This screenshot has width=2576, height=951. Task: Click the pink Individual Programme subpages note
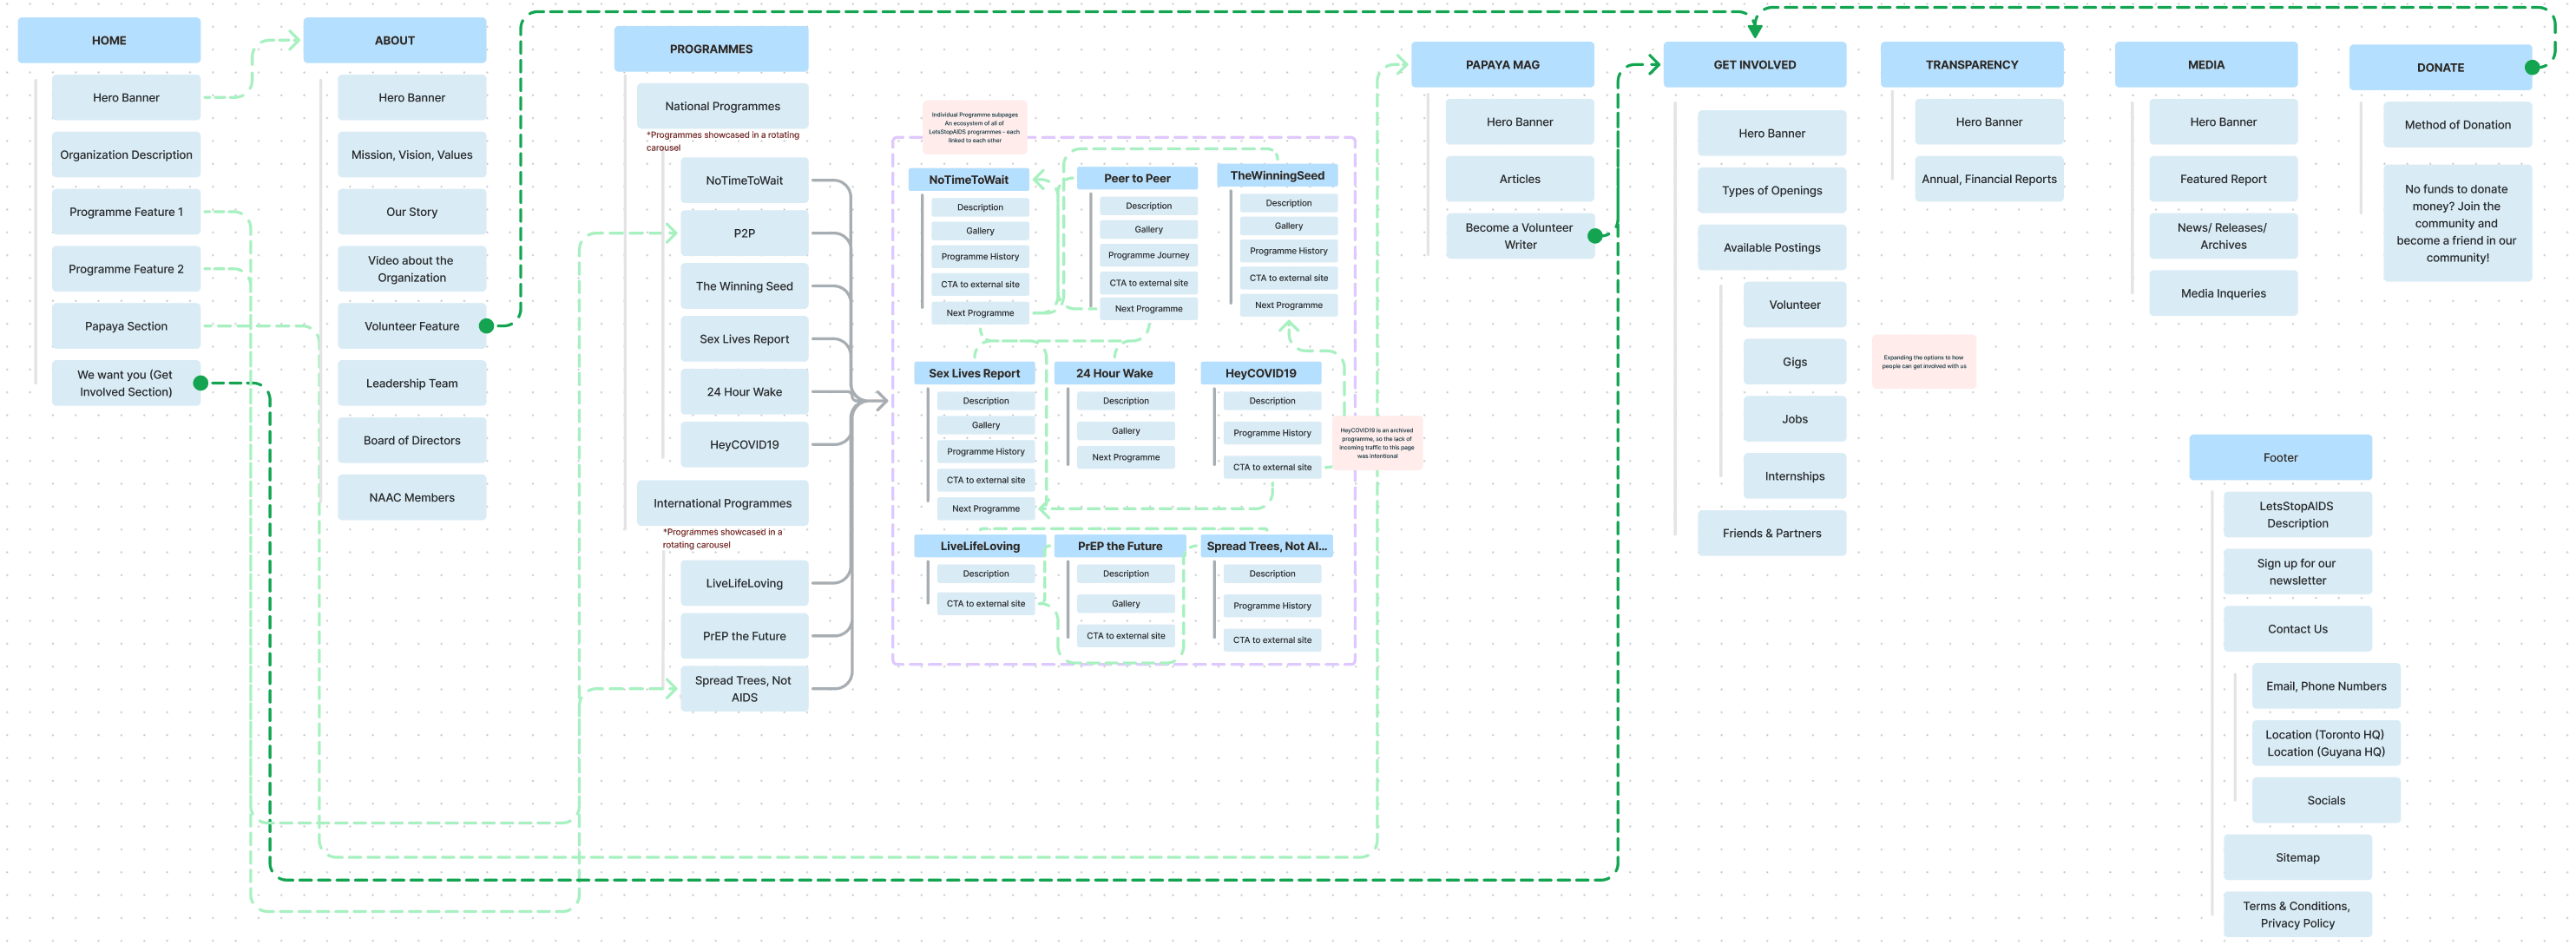point(974,127)
